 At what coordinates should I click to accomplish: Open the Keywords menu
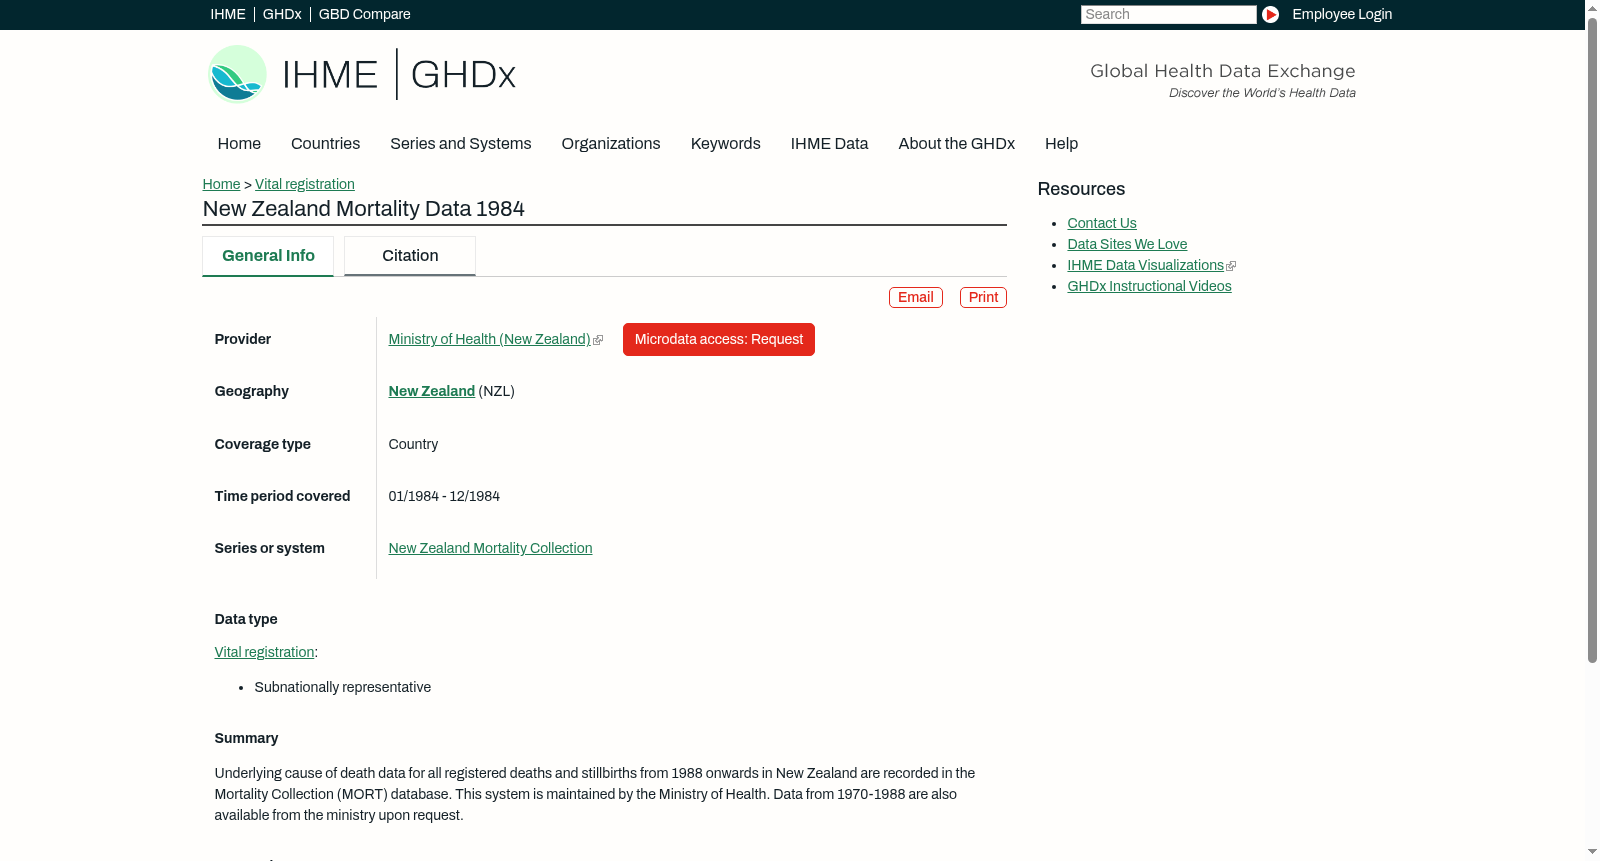pyautogui.click(x=725, y=143)
